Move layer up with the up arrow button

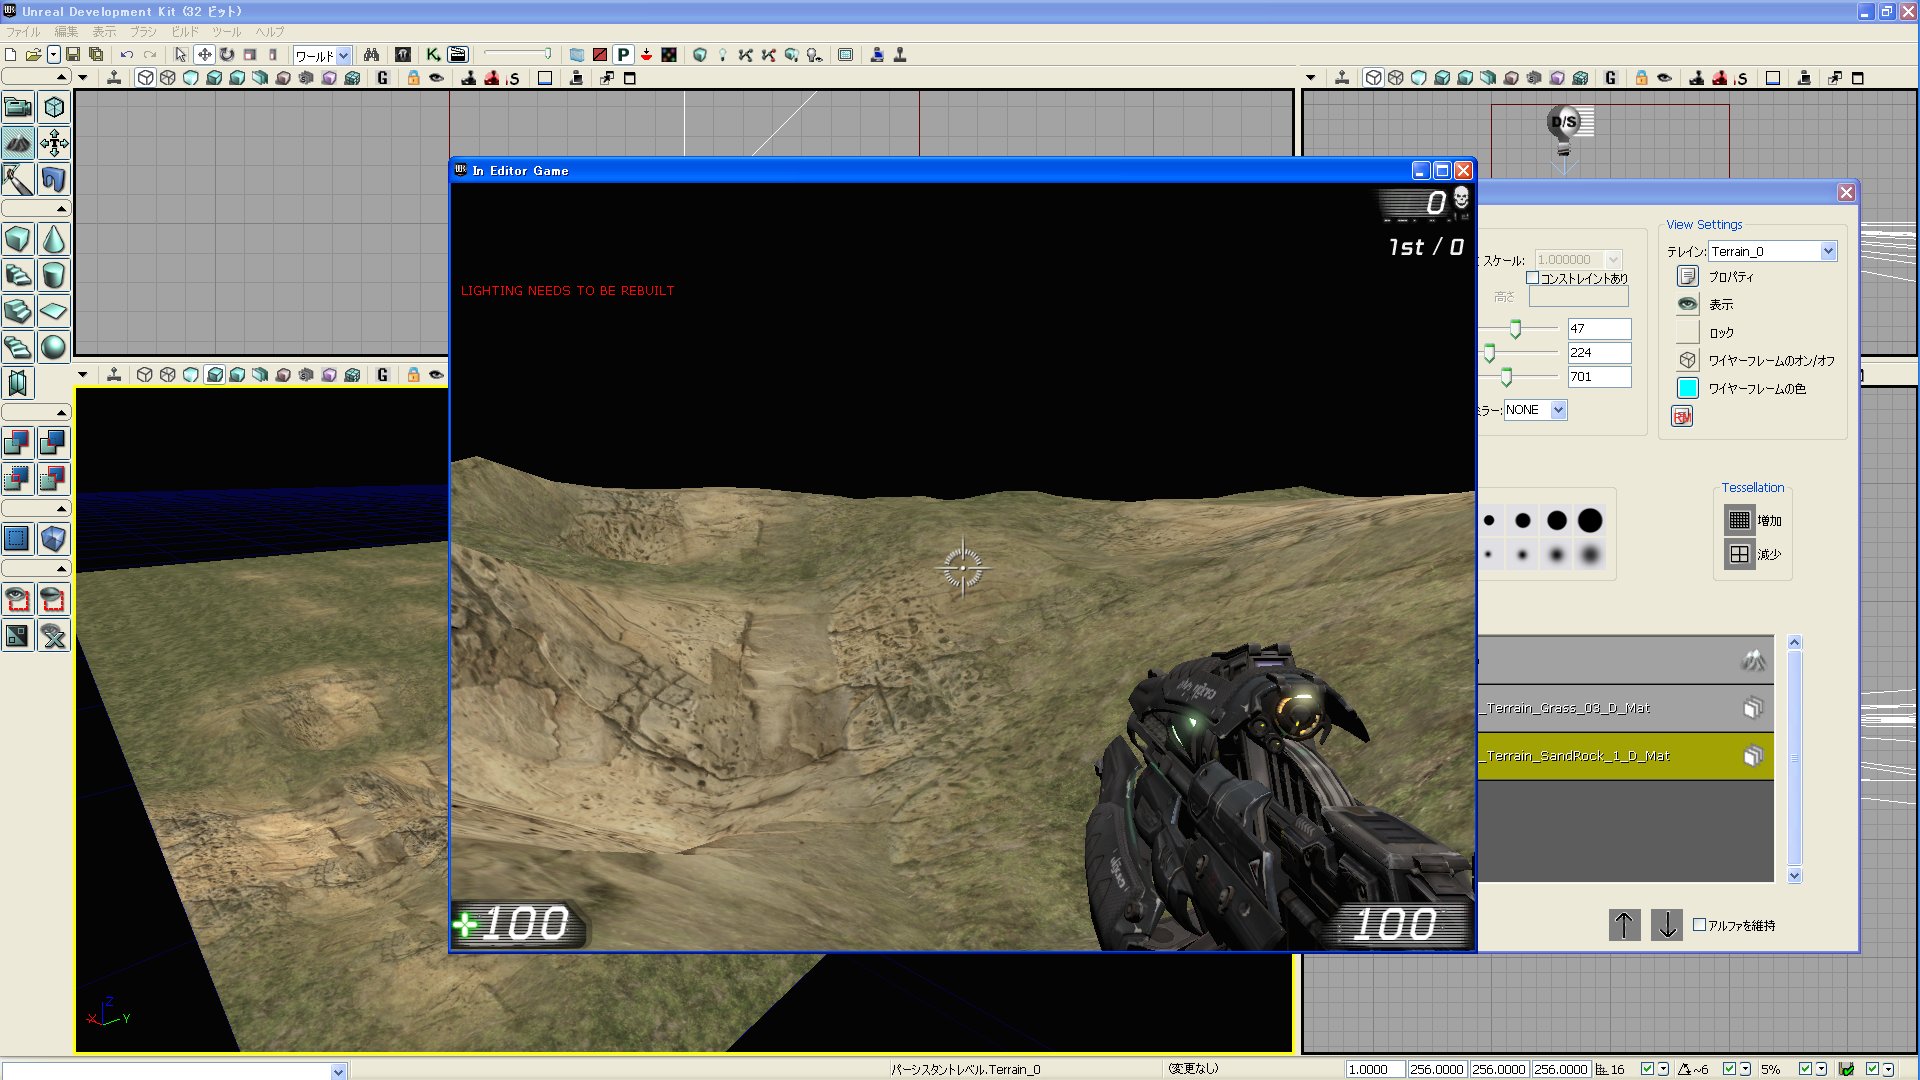[x=1624, y=925]
